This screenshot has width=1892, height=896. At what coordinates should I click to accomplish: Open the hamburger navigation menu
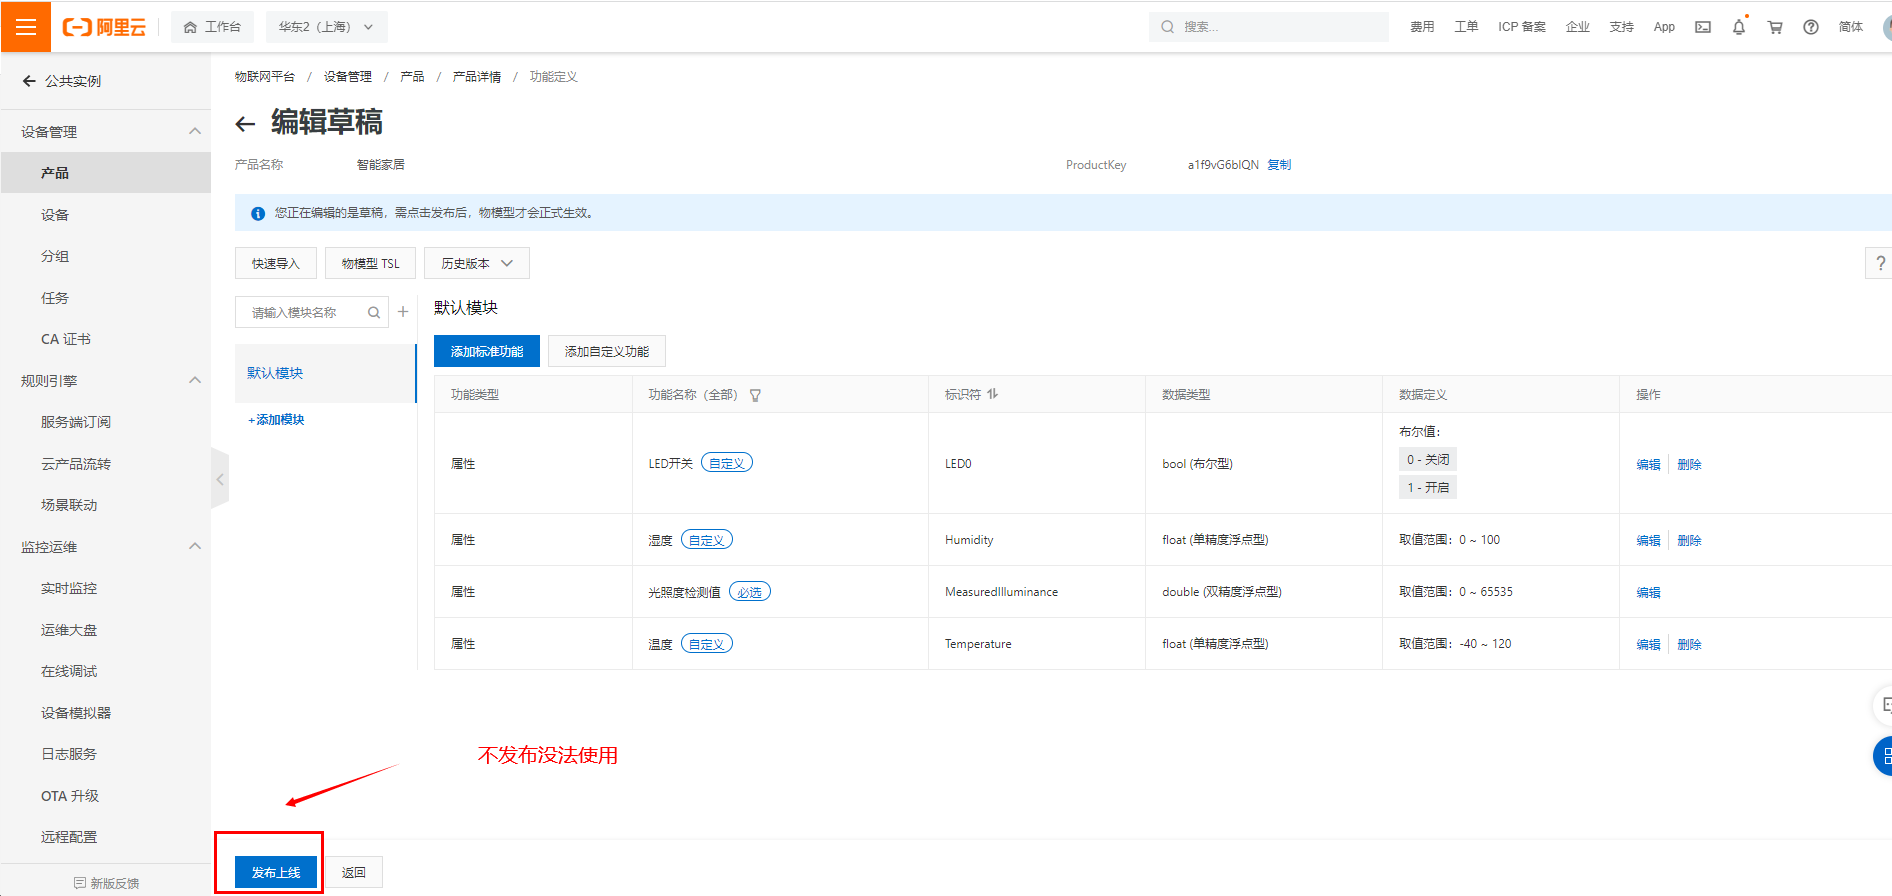click(x=26, y=27)
